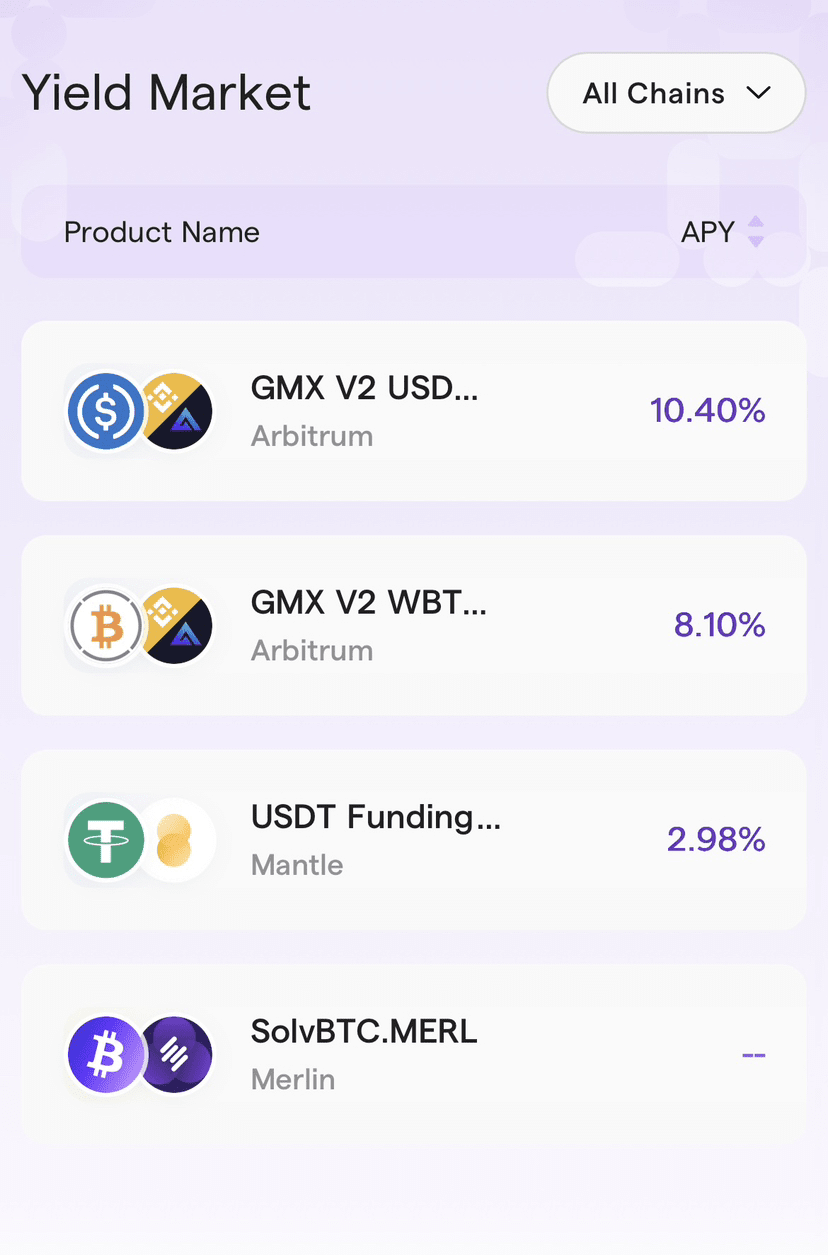Click the WBTC bitcoin coin icon
This screenshot has width=828, height=1255.
click(106, 626)
